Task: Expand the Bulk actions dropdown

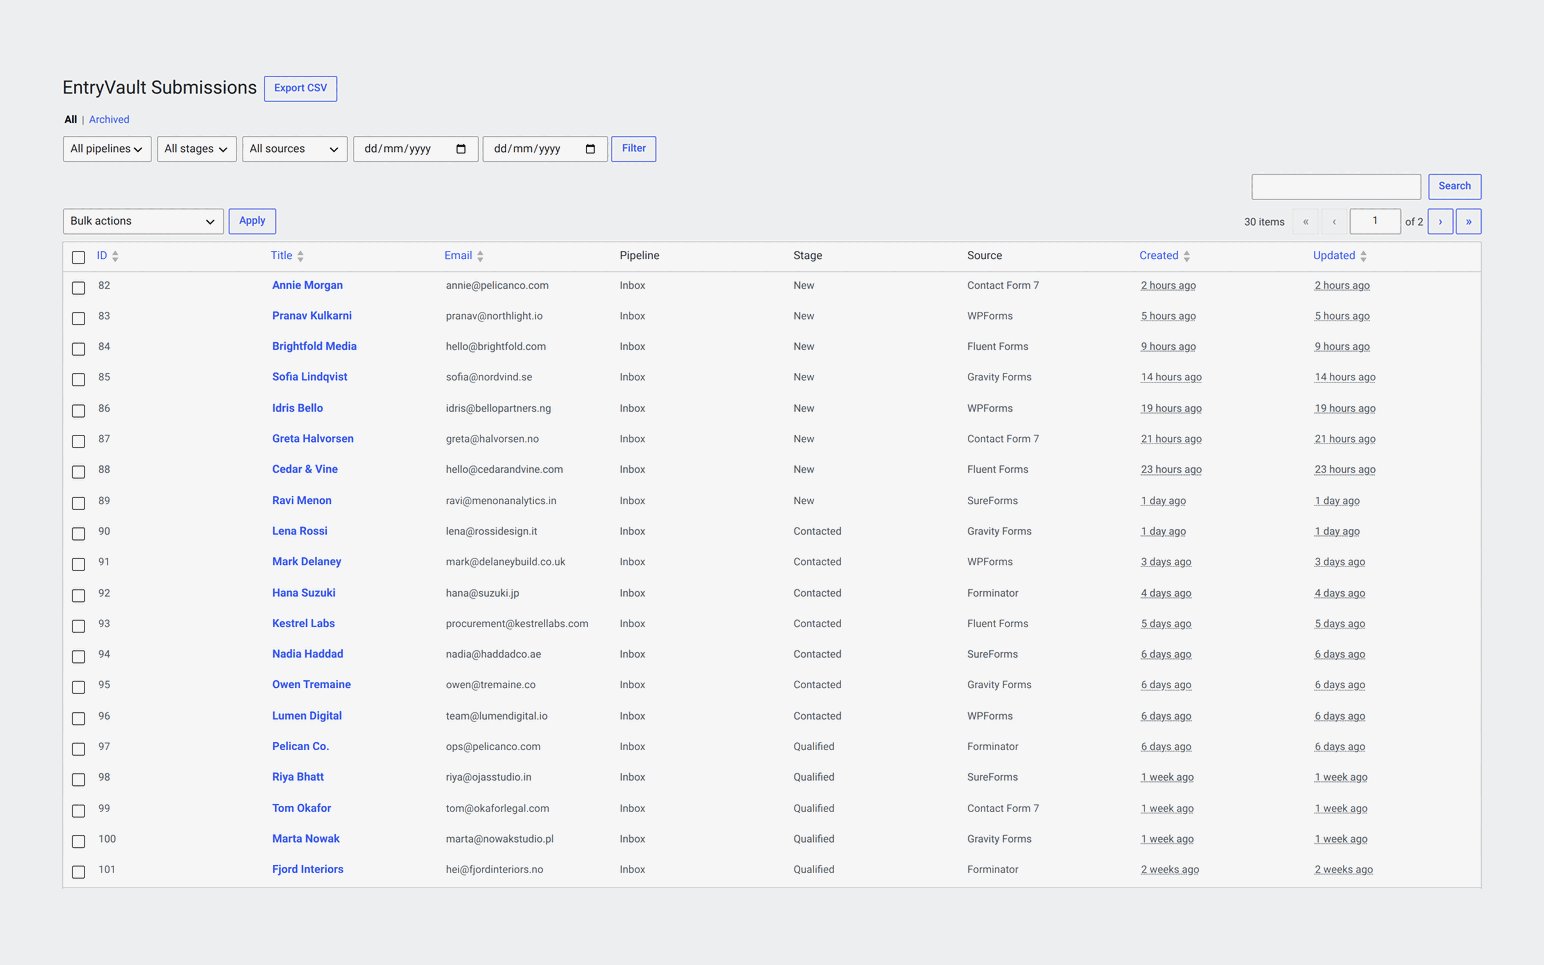Action: pyautogui.click(x=143, y=221)
